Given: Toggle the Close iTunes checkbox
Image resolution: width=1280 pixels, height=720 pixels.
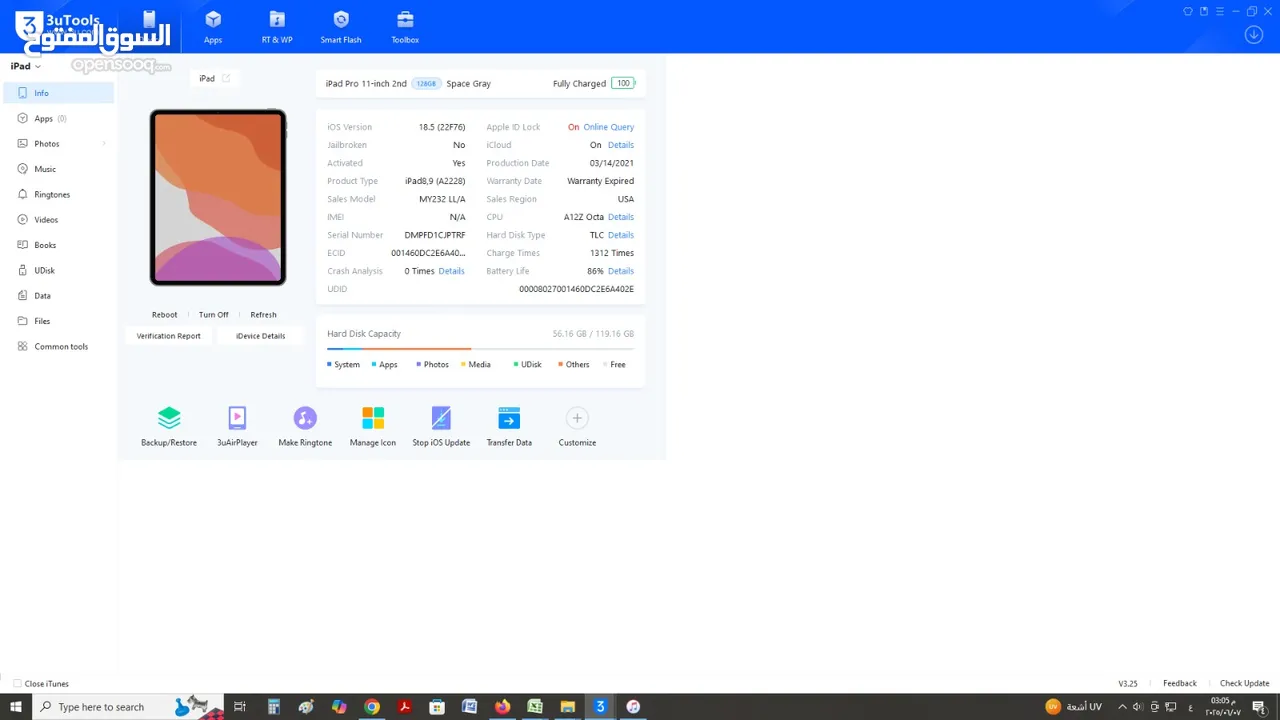Looking at the screenshot, I should point(17,684).
